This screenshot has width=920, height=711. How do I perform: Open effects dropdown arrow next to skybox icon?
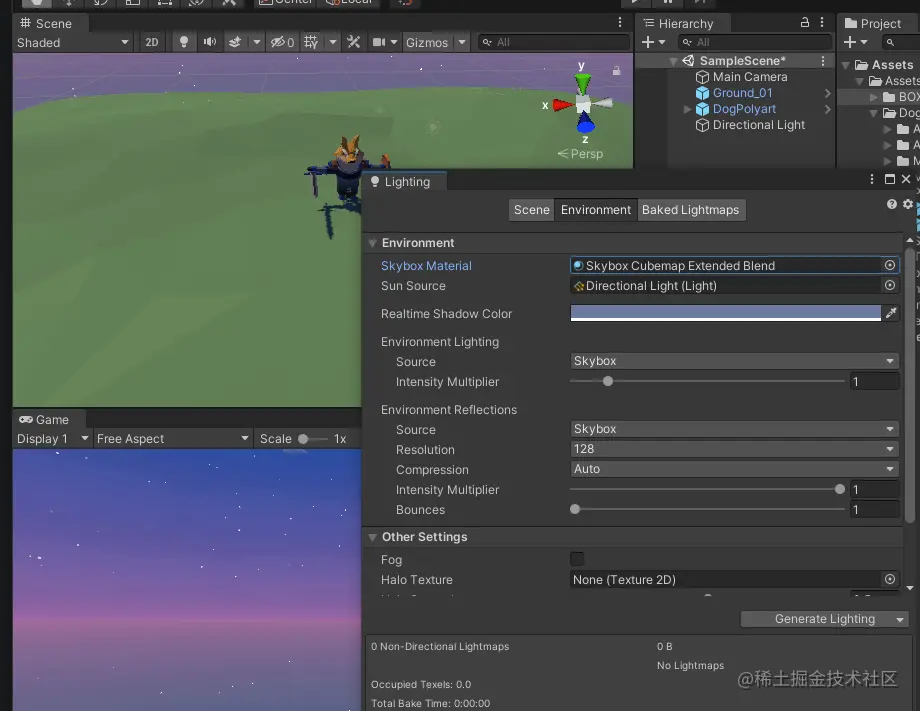pos(256,42)
